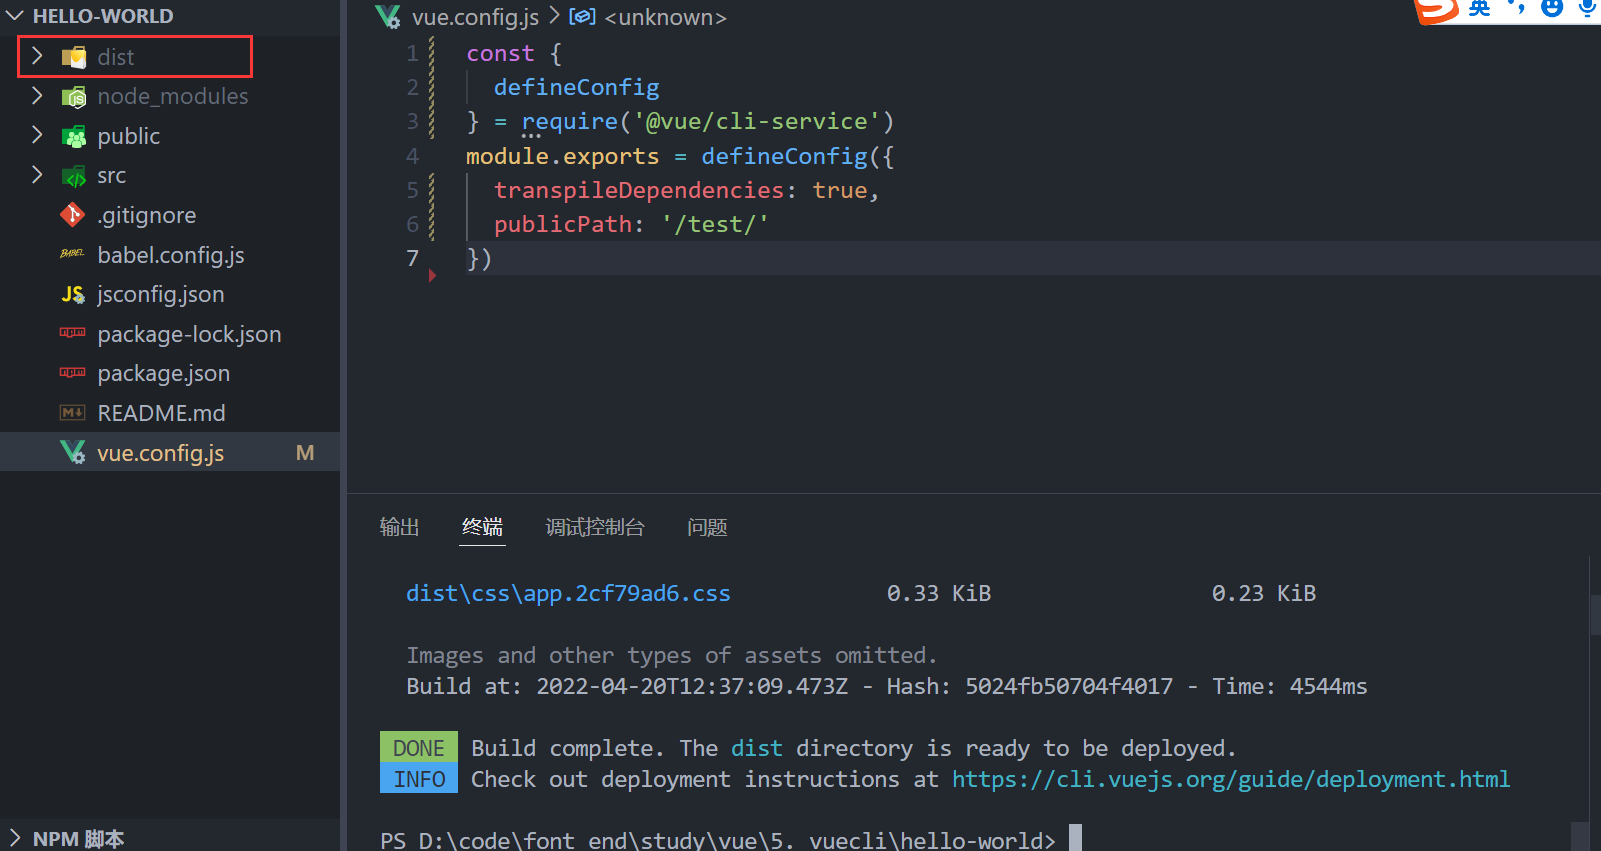The image size is (1601, 851).
Task: Click the public folder icon
Action: (x=74, y=136)
